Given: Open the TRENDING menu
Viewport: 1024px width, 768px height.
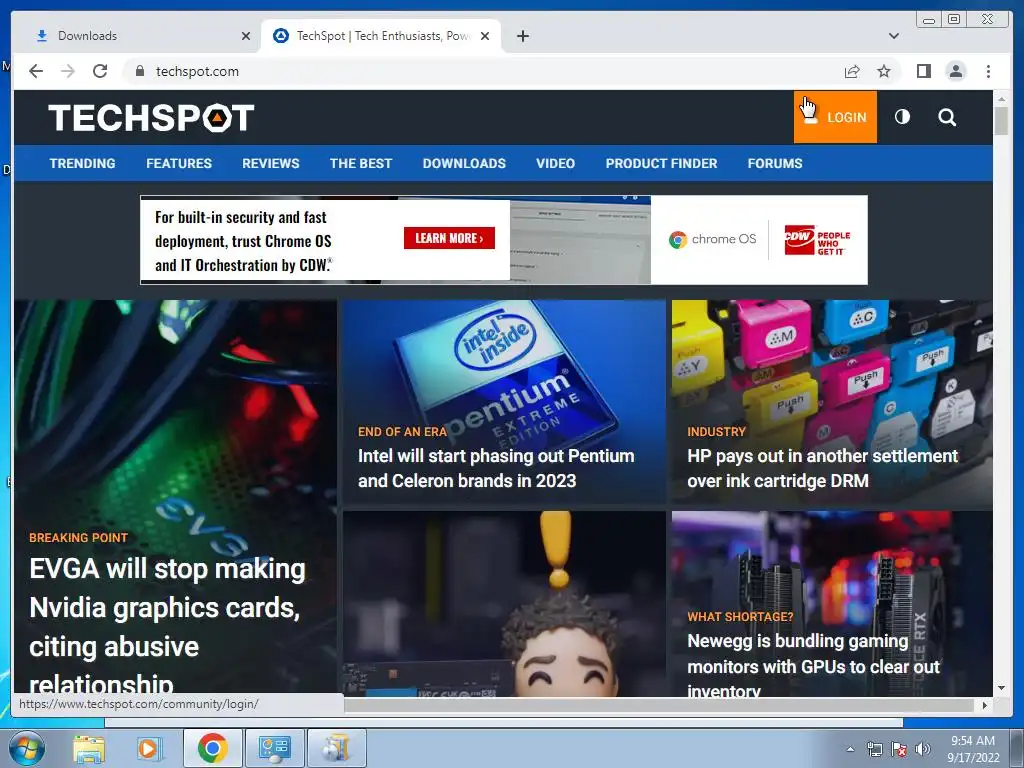Looking at the screenshot, I should [x=82, y=163].
